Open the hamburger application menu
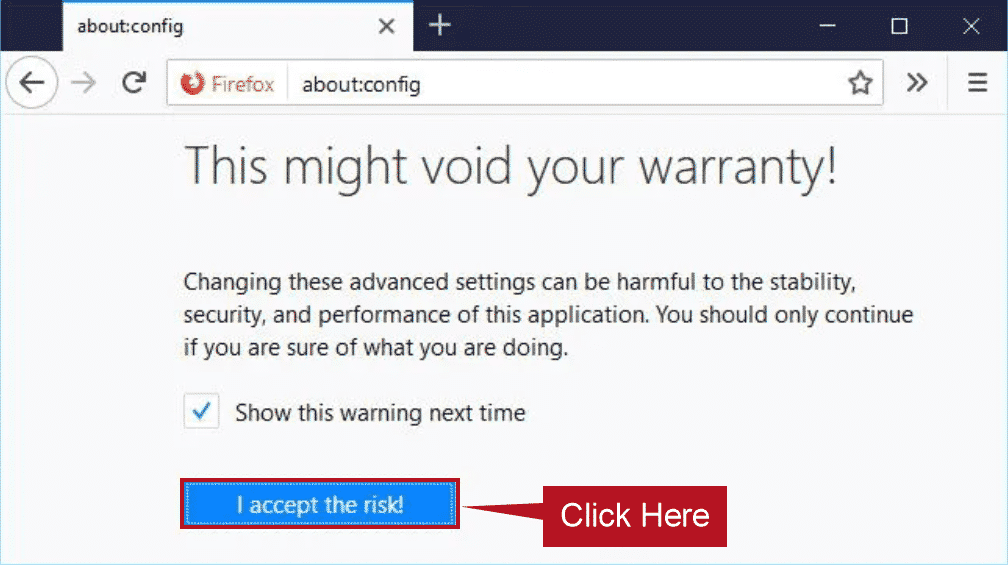1008x565 pixels. click(x=977, y=82)
